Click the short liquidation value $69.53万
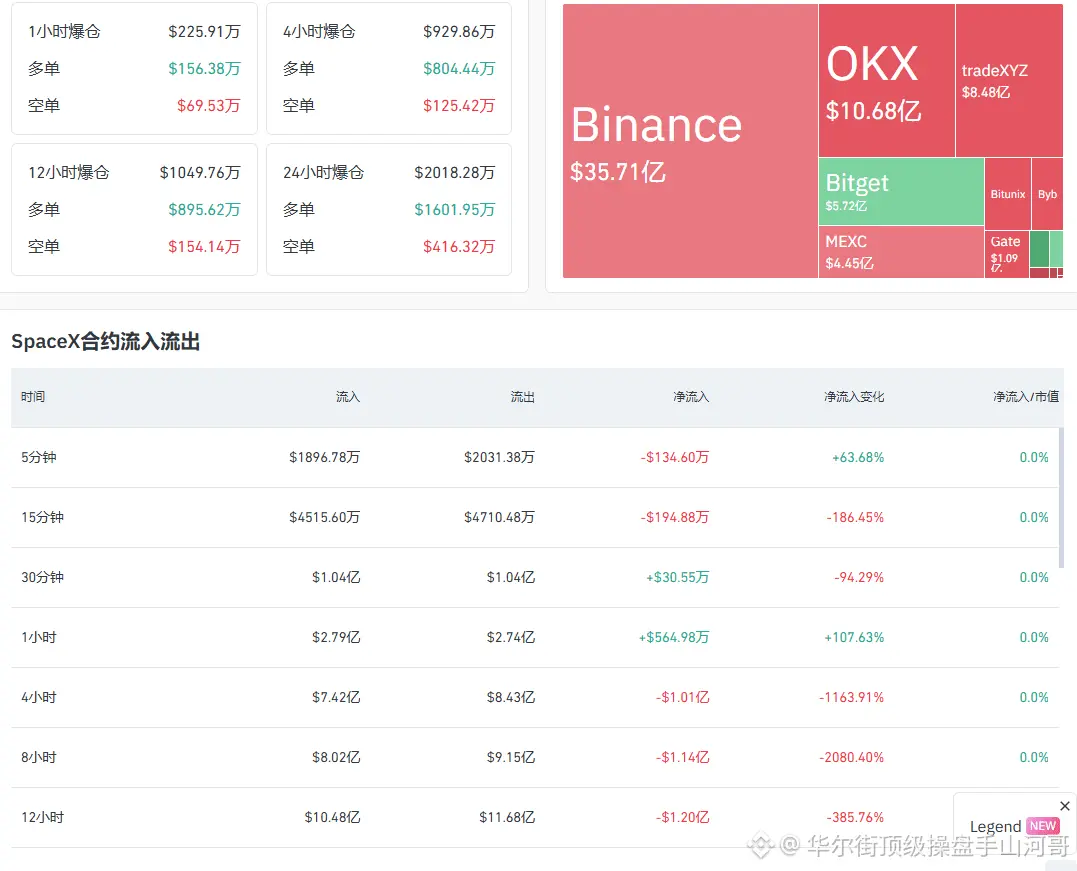 tap(208, 106)
